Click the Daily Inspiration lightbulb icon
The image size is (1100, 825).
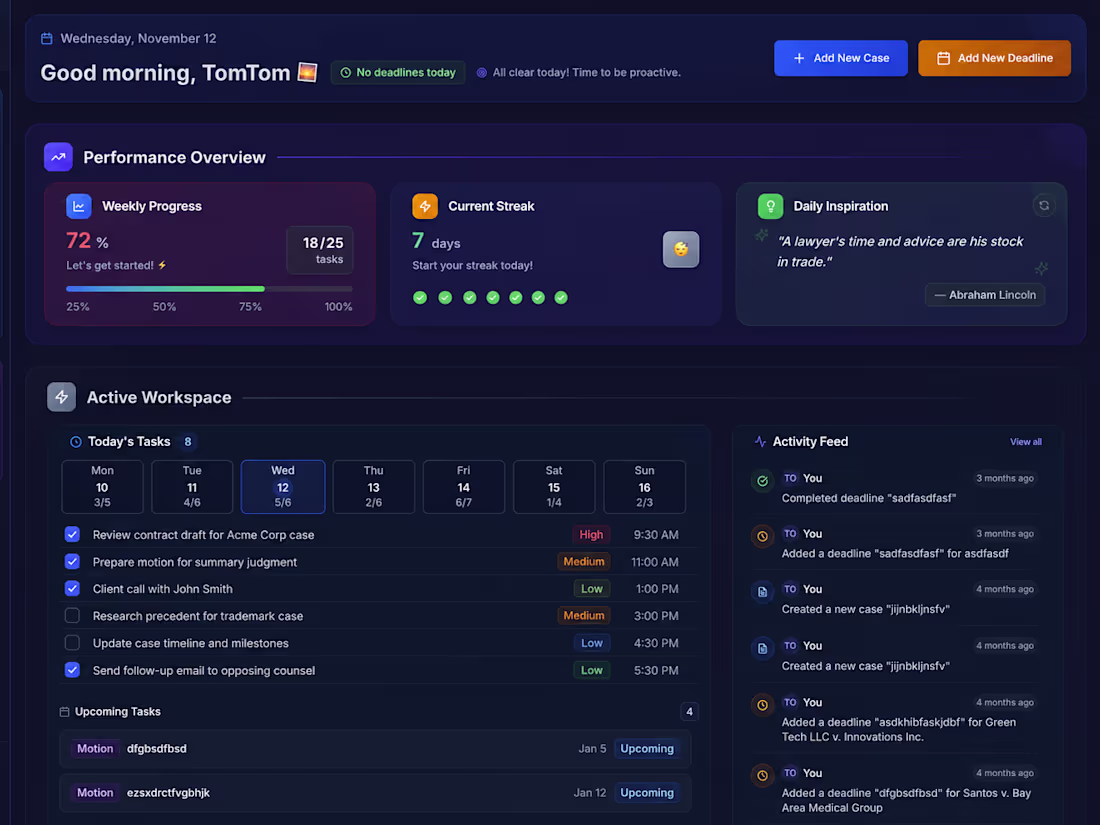[x=770, y=206]
